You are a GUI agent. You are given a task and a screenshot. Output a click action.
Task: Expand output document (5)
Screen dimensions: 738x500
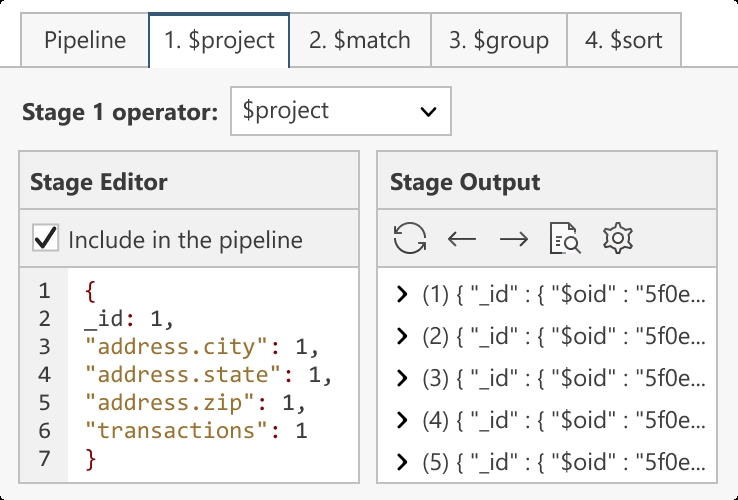pyautogui.click(x=401, y=462)
